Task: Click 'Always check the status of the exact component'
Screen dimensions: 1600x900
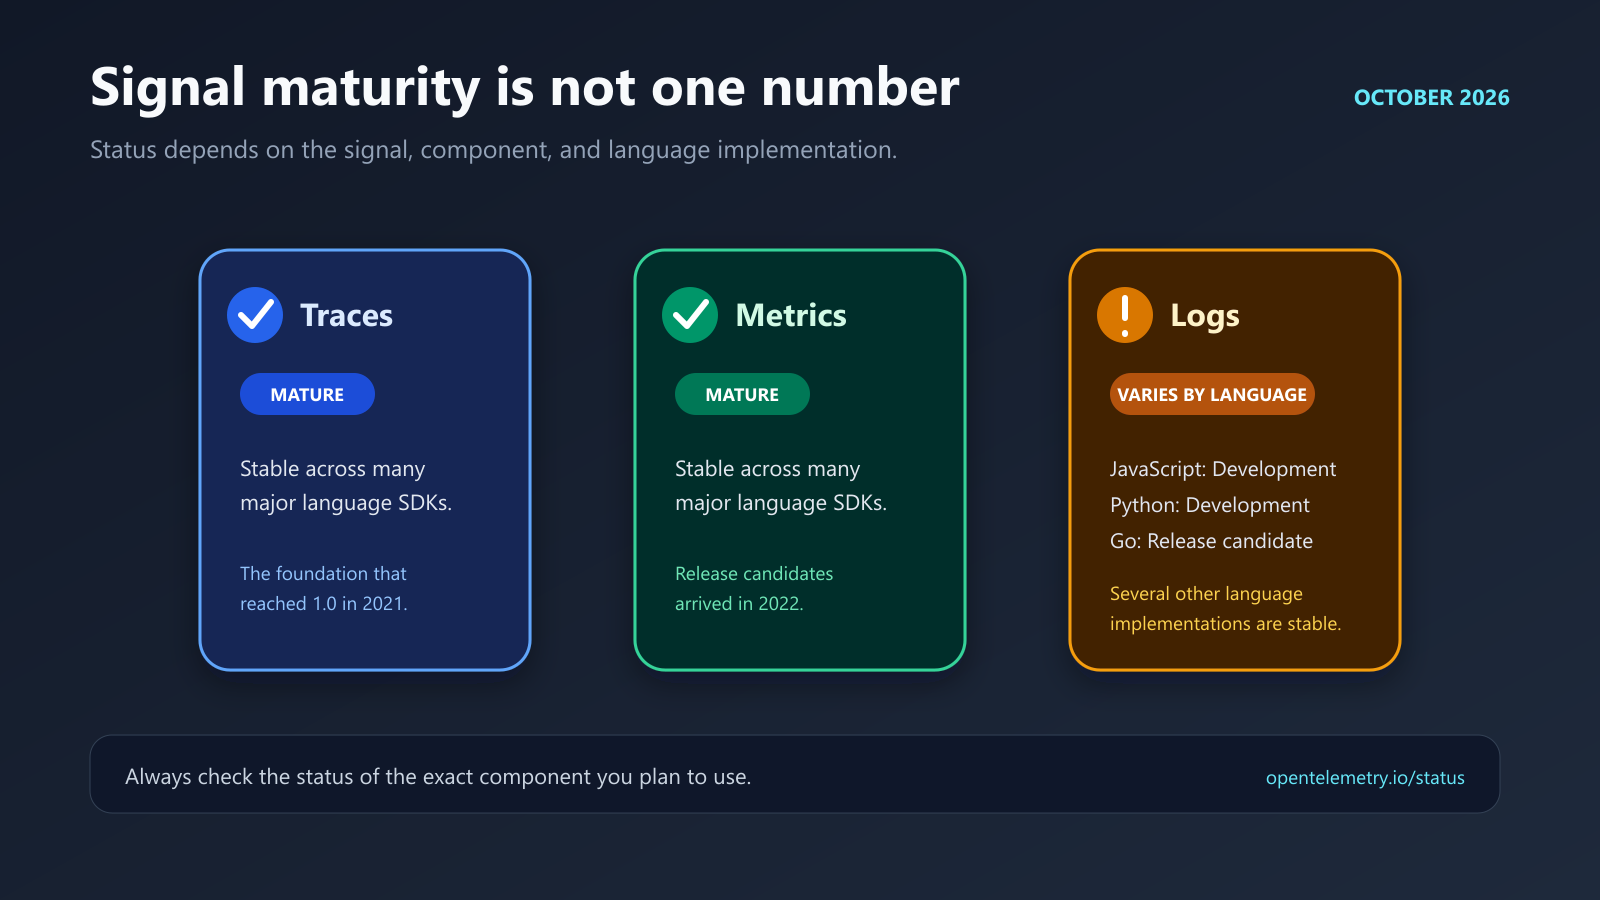Action: coord(438,777)
